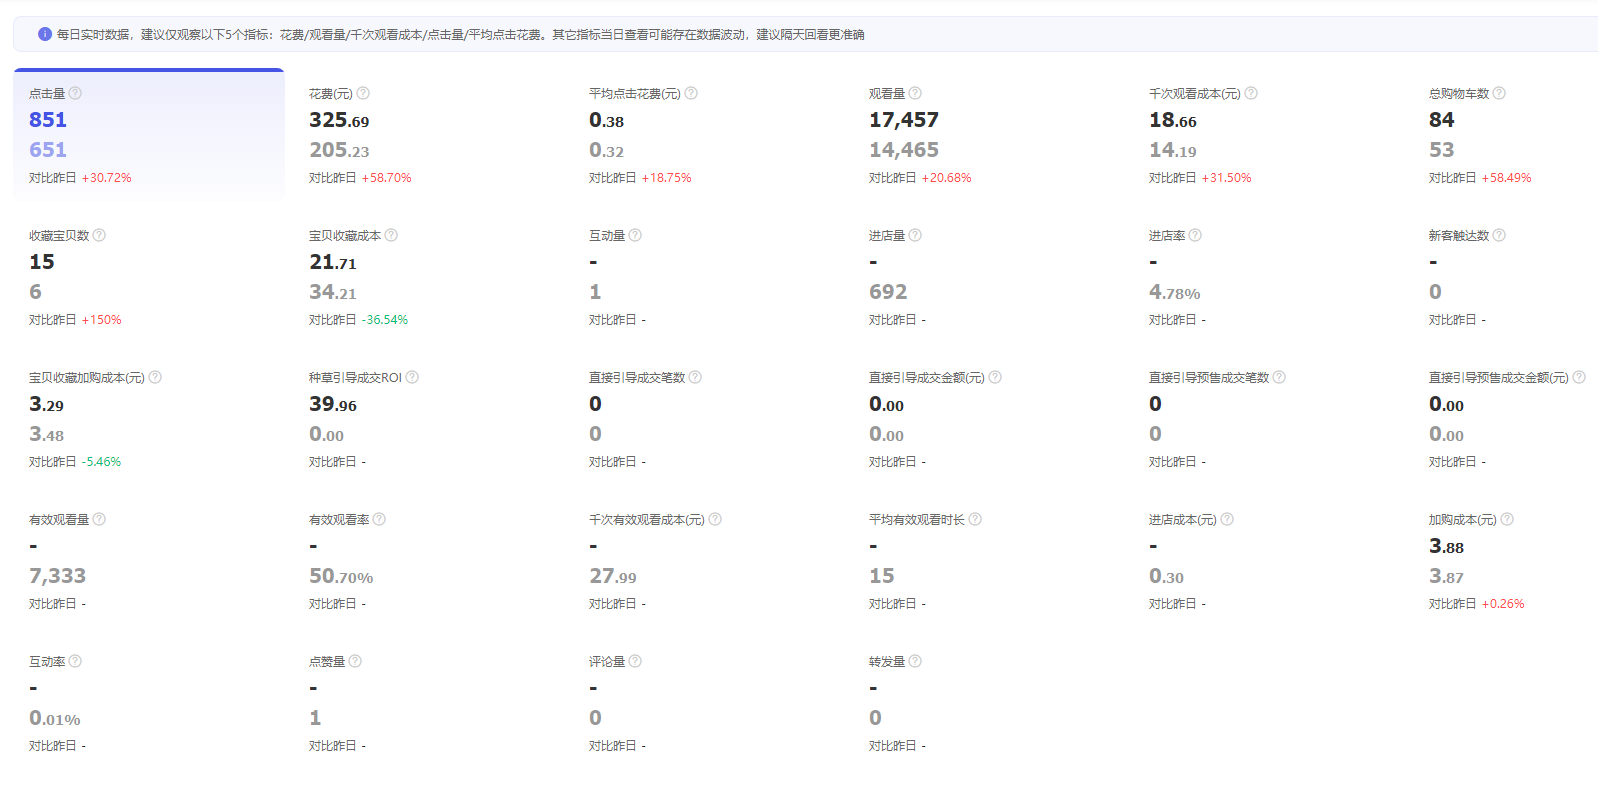Click help icon beside 花费(元)
This screenshot has height=785, width=1598.
pyautogui.click(x=363, y=93)
